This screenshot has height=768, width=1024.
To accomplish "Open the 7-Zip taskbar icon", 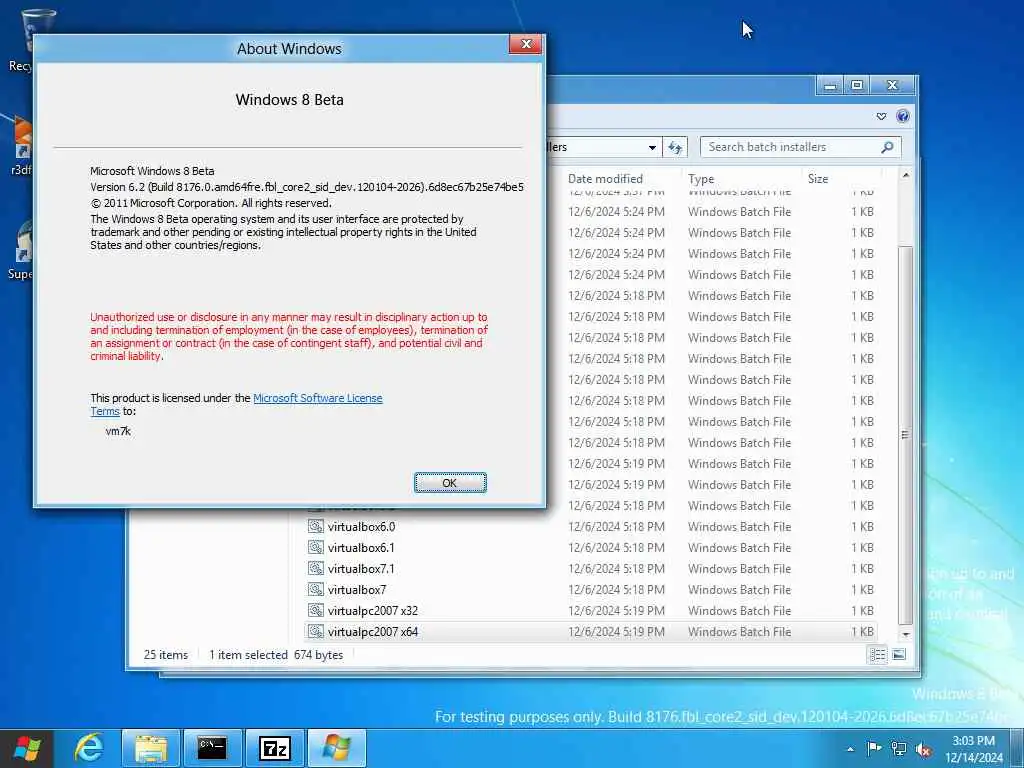I will tap(275, 748).
